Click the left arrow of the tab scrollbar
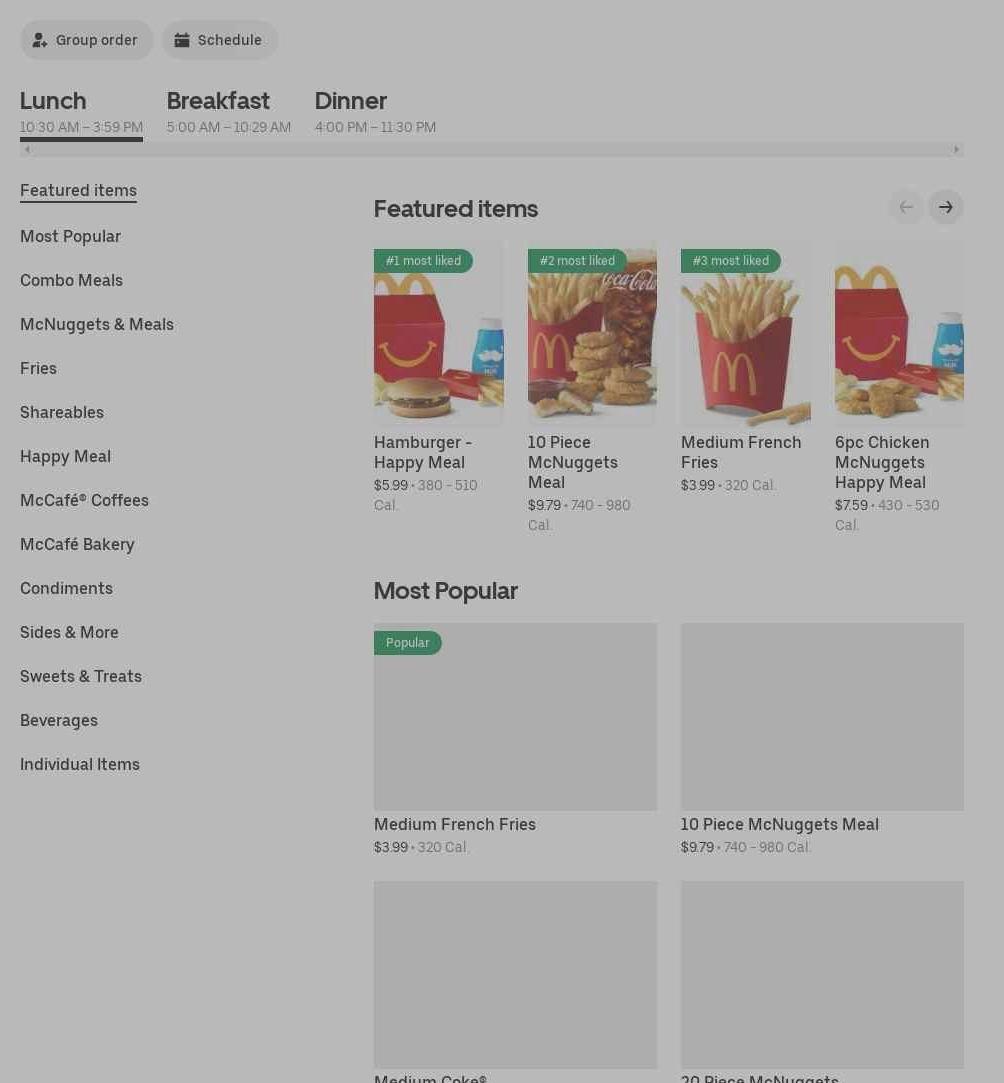 [27, 149]
